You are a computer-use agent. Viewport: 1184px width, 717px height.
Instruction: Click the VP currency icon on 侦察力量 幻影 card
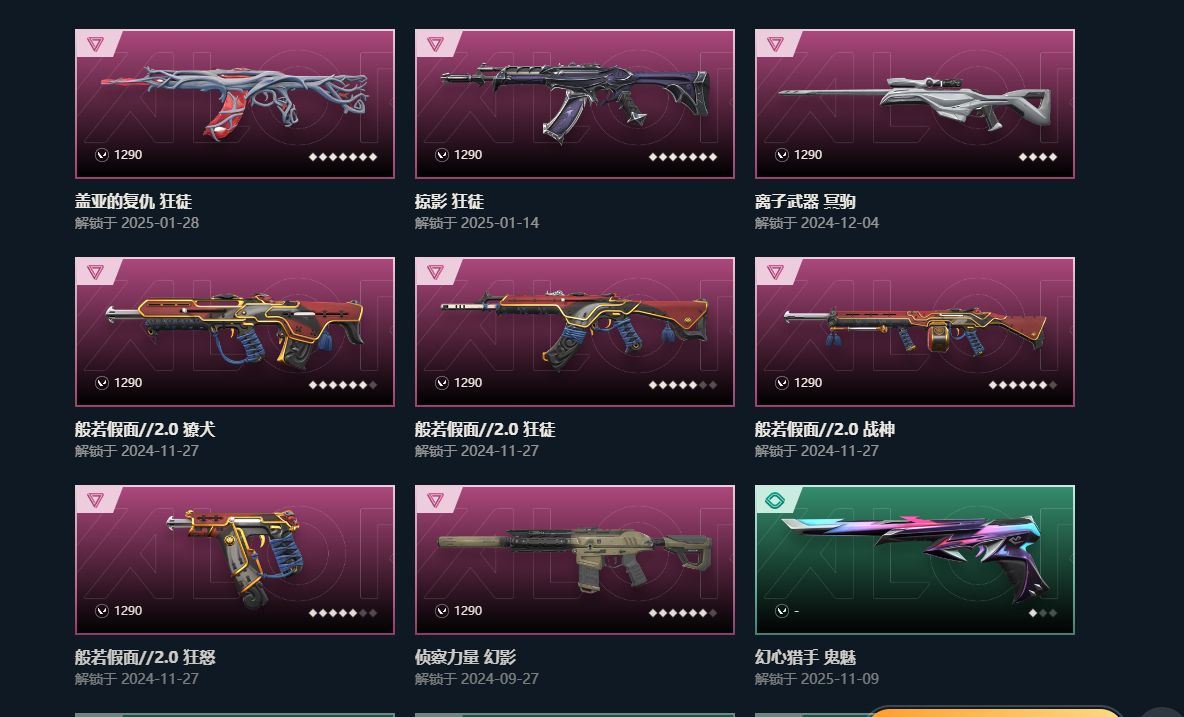click(x=442, y=611)
